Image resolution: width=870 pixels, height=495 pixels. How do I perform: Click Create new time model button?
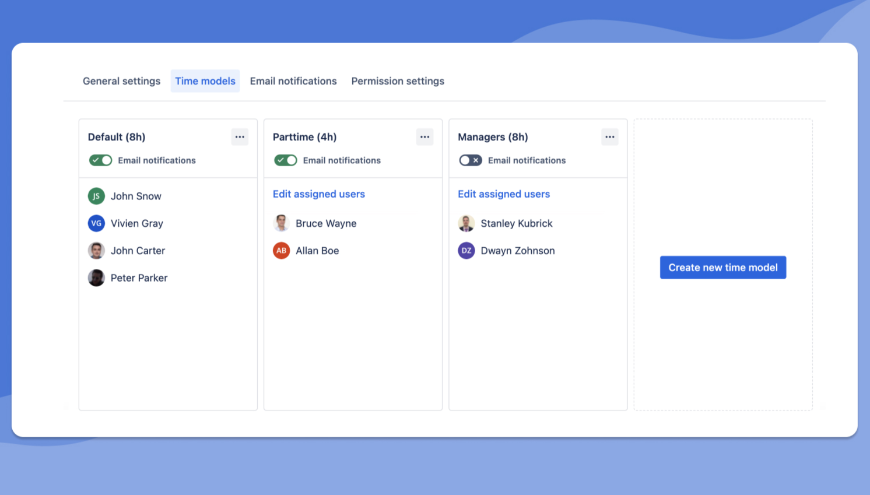pos(723,267)
